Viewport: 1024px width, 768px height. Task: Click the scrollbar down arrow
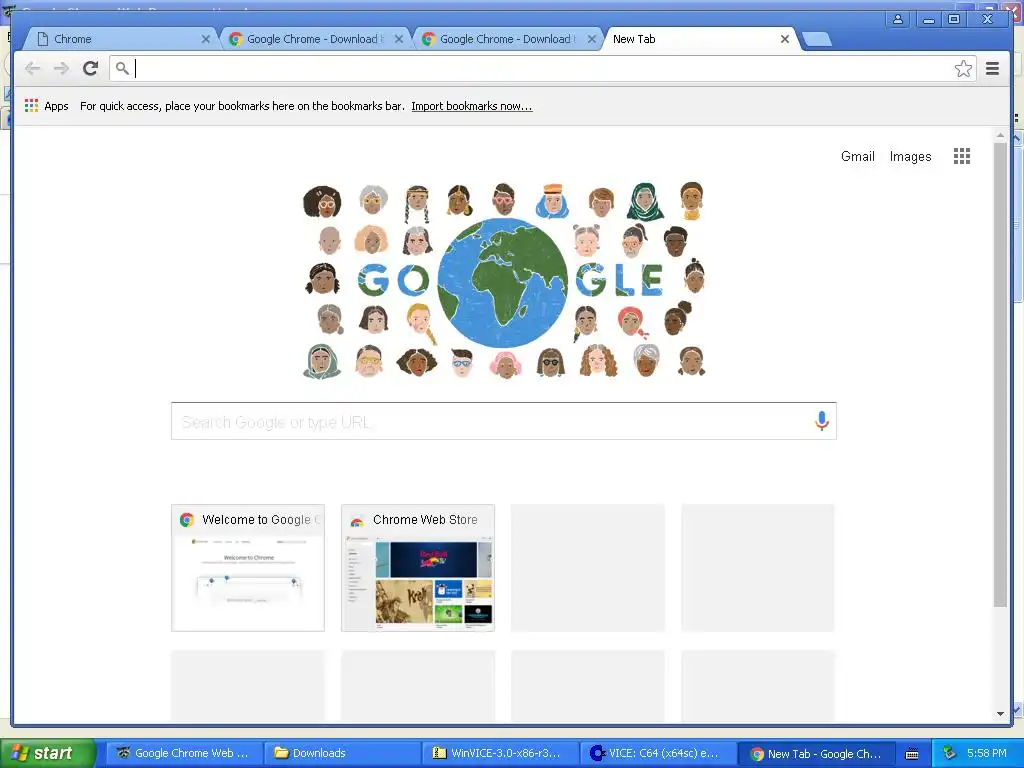click(1000, 714)
